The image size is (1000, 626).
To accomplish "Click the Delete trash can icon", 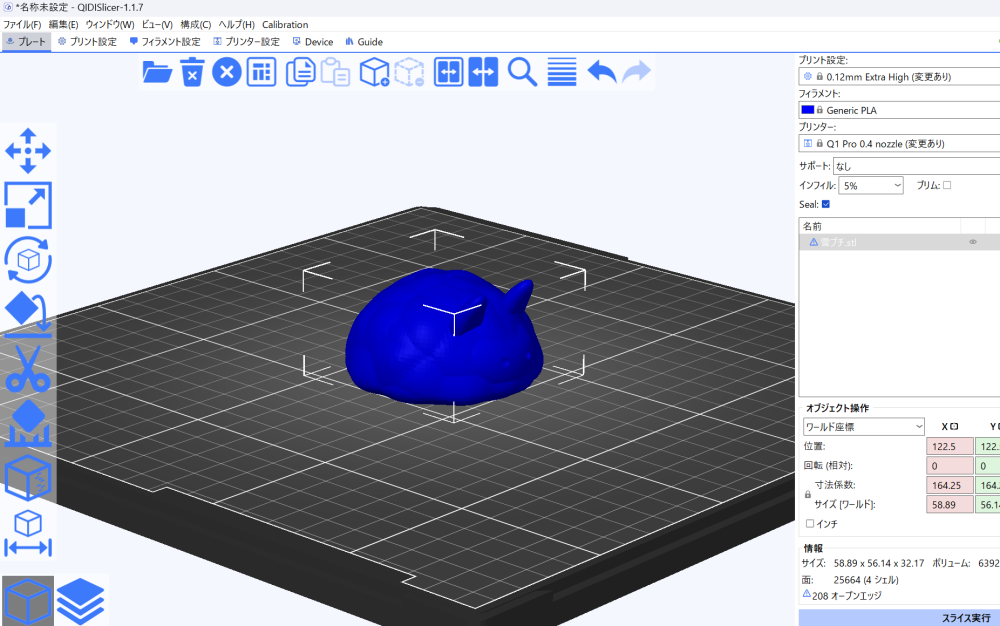I will coord(192,72).
